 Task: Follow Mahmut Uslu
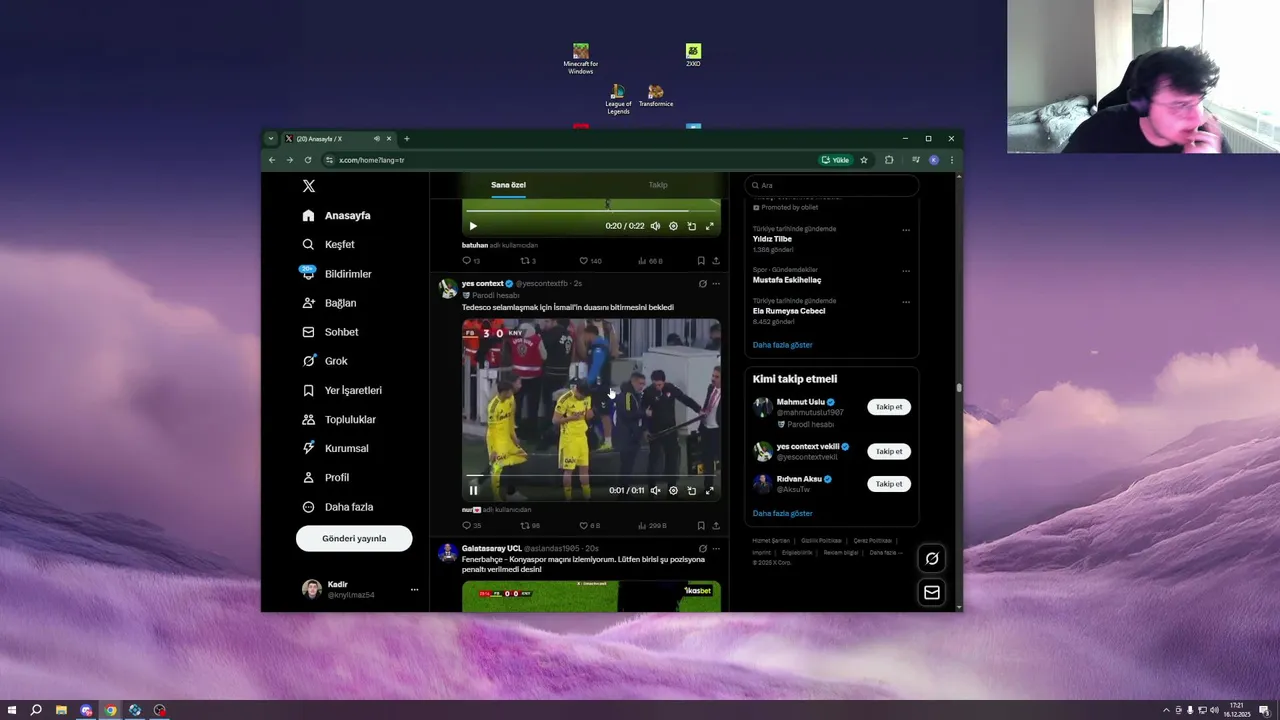coord(889,407)
